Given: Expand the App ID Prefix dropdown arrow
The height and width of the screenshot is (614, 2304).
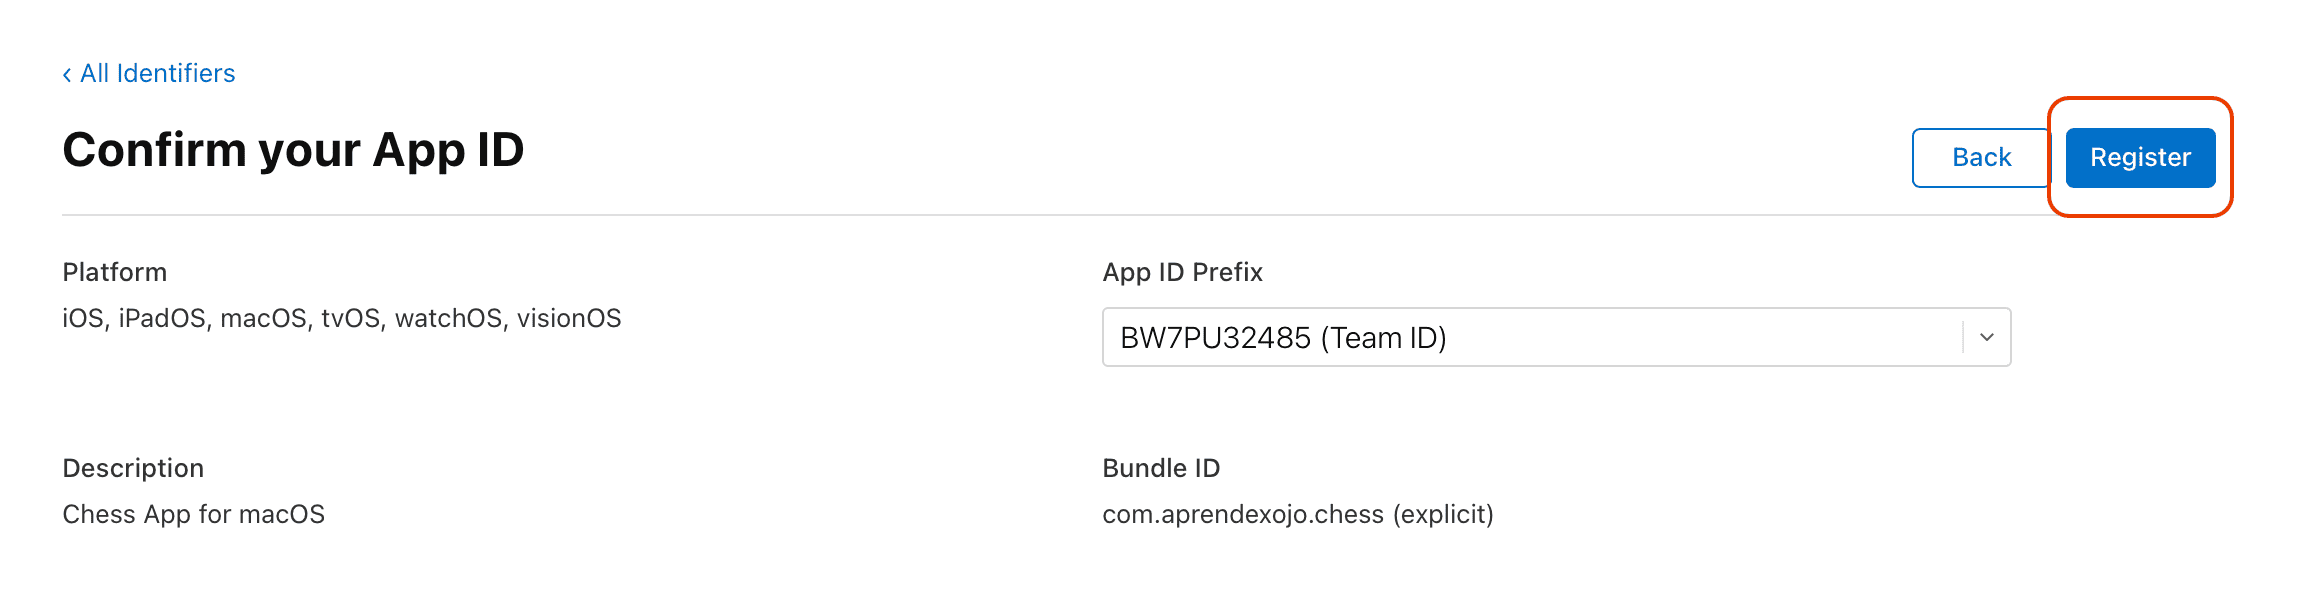Looking at the screenshot, I should pyautogui.click(x=1986, y=337).
